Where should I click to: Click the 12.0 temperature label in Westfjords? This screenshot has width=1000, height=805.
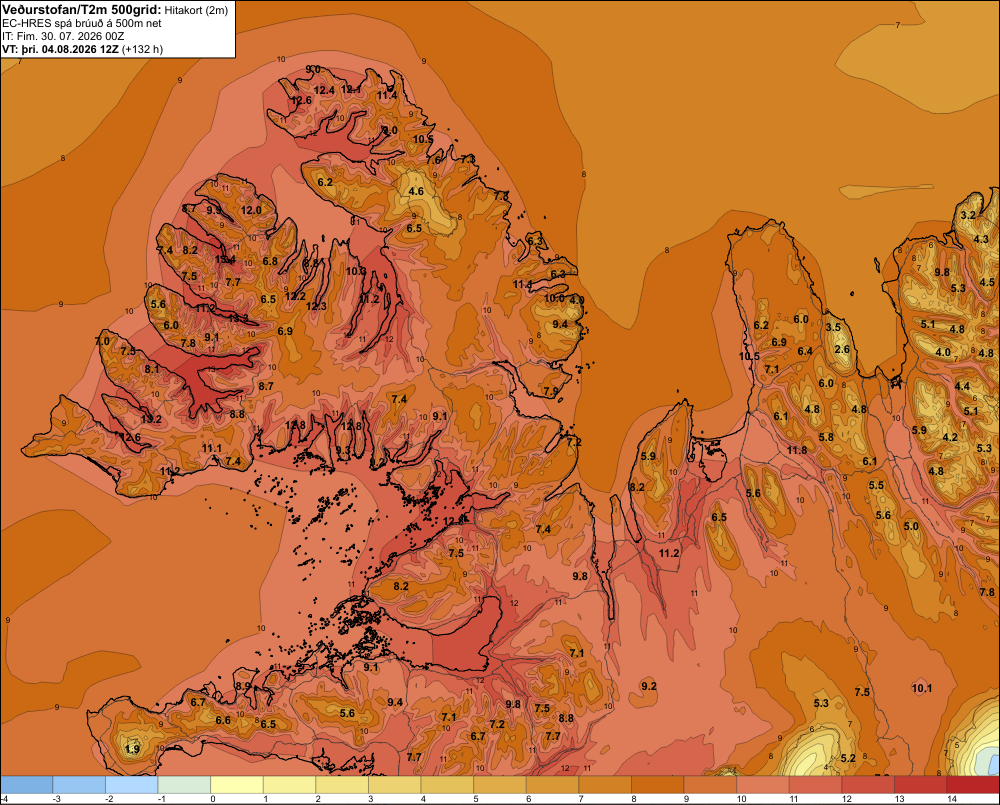pyautogui.click(x=251, y=210)
